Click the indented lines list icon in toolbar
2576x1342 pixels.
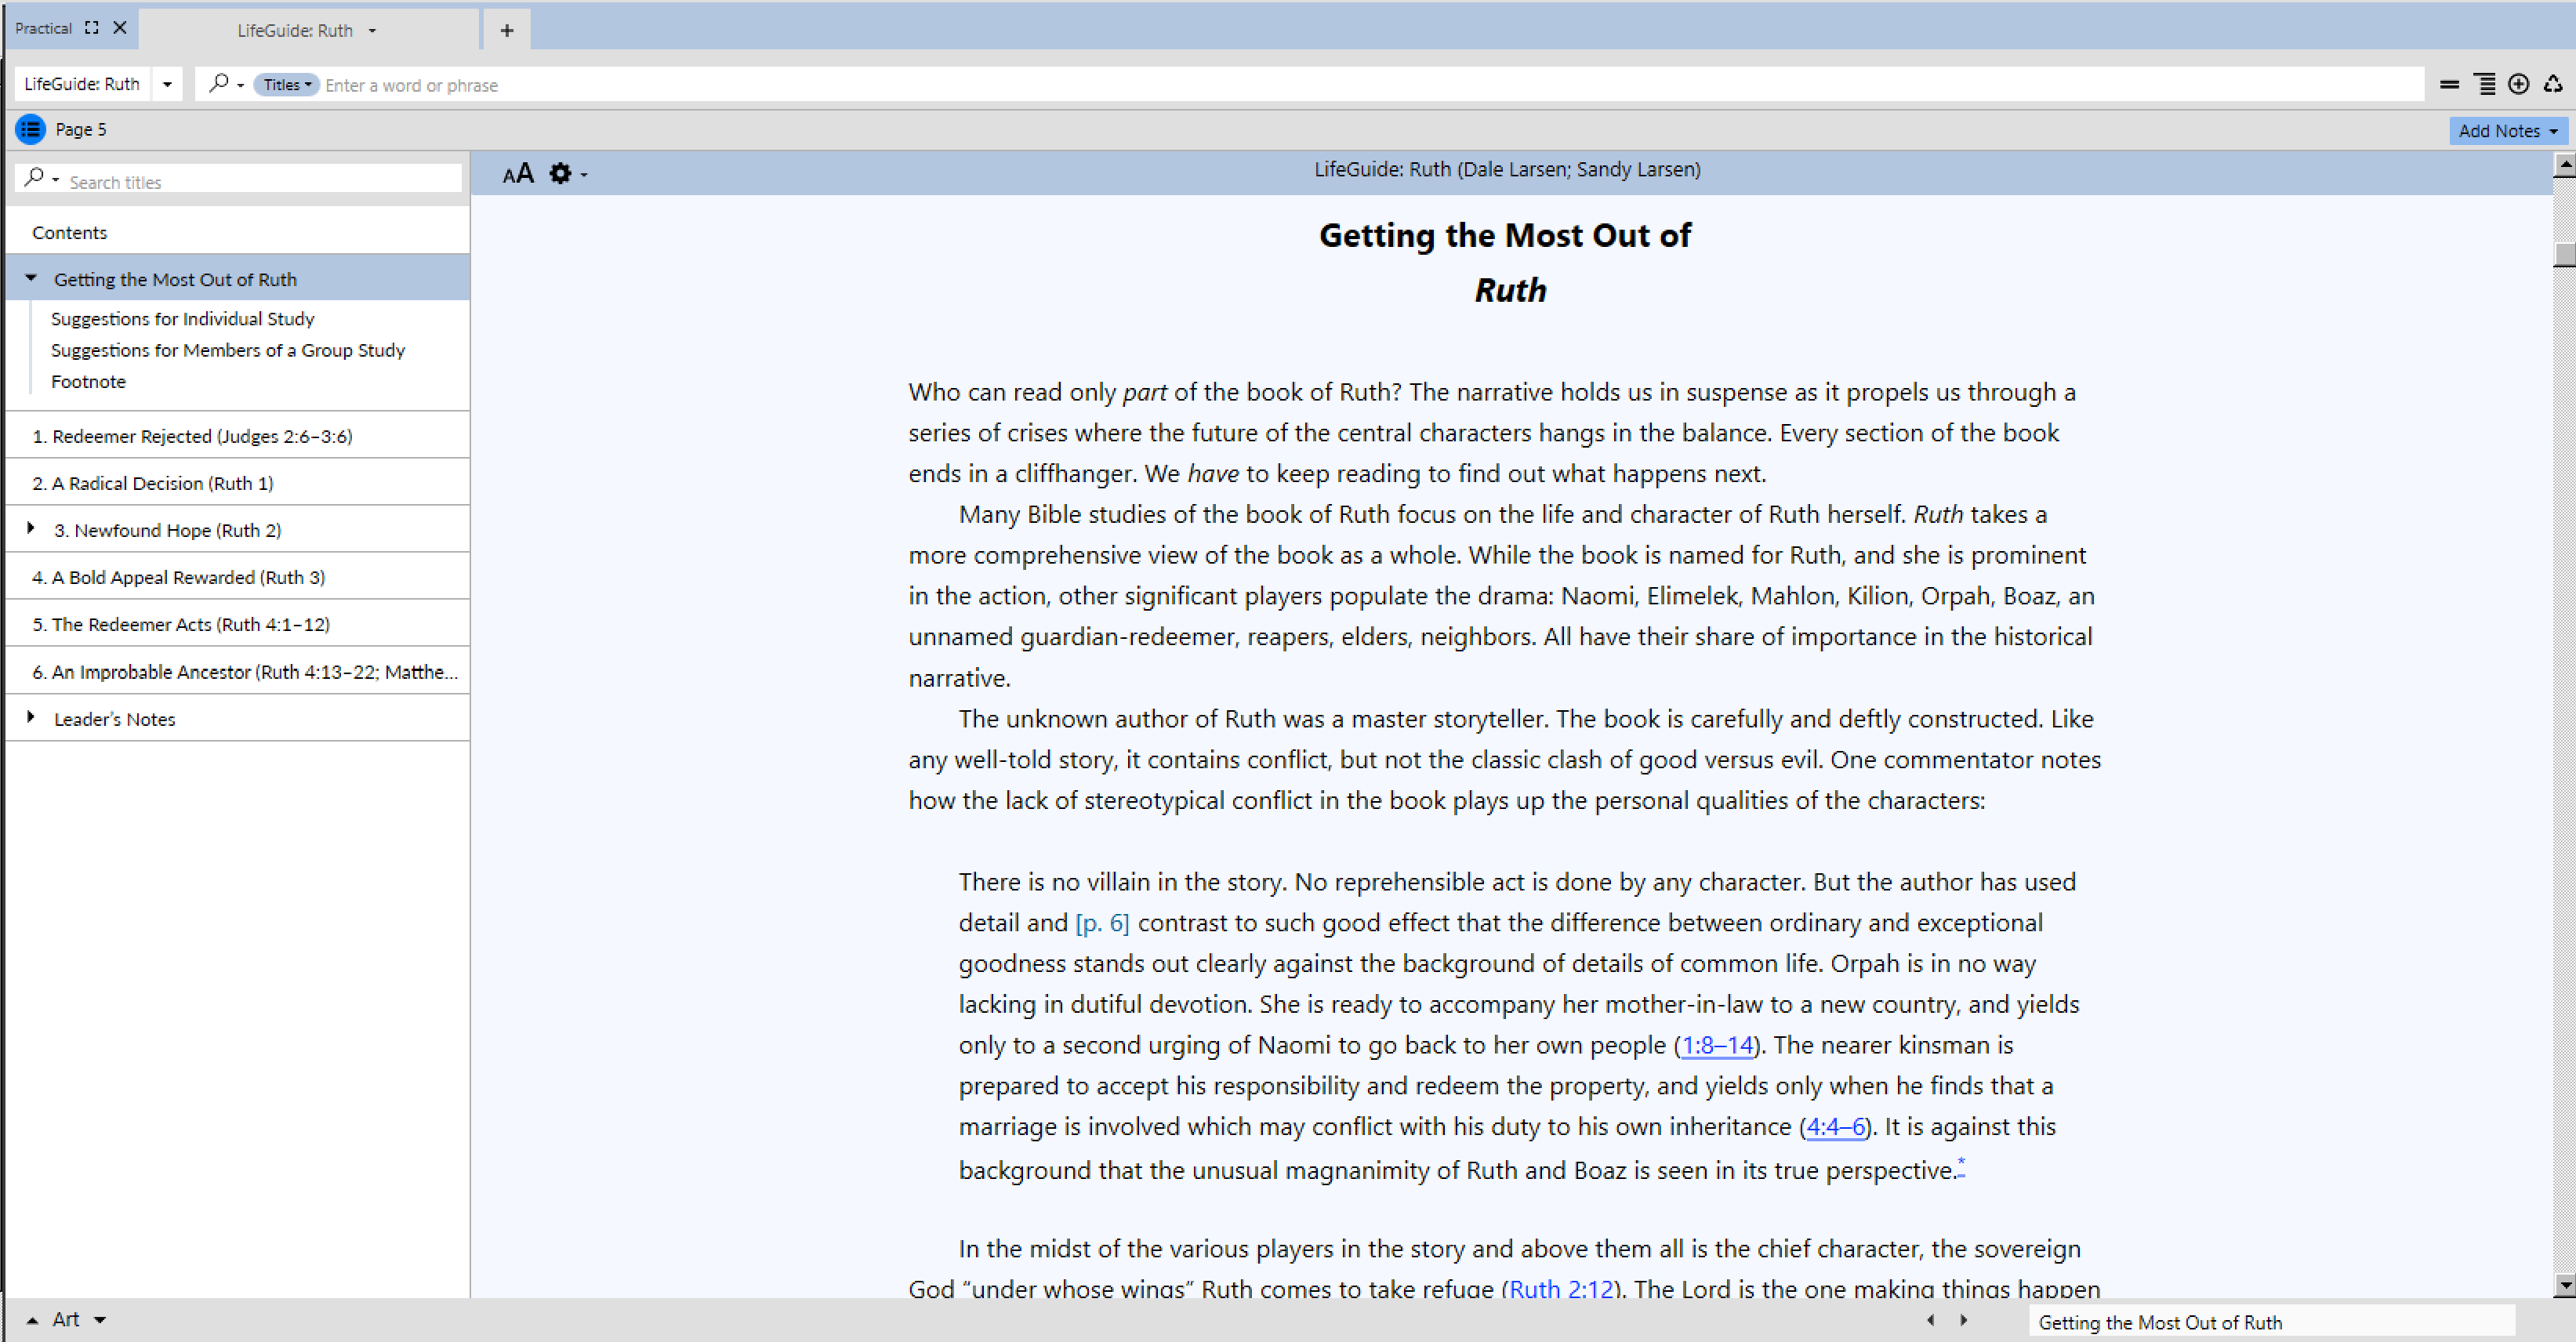pos(2485,84)
